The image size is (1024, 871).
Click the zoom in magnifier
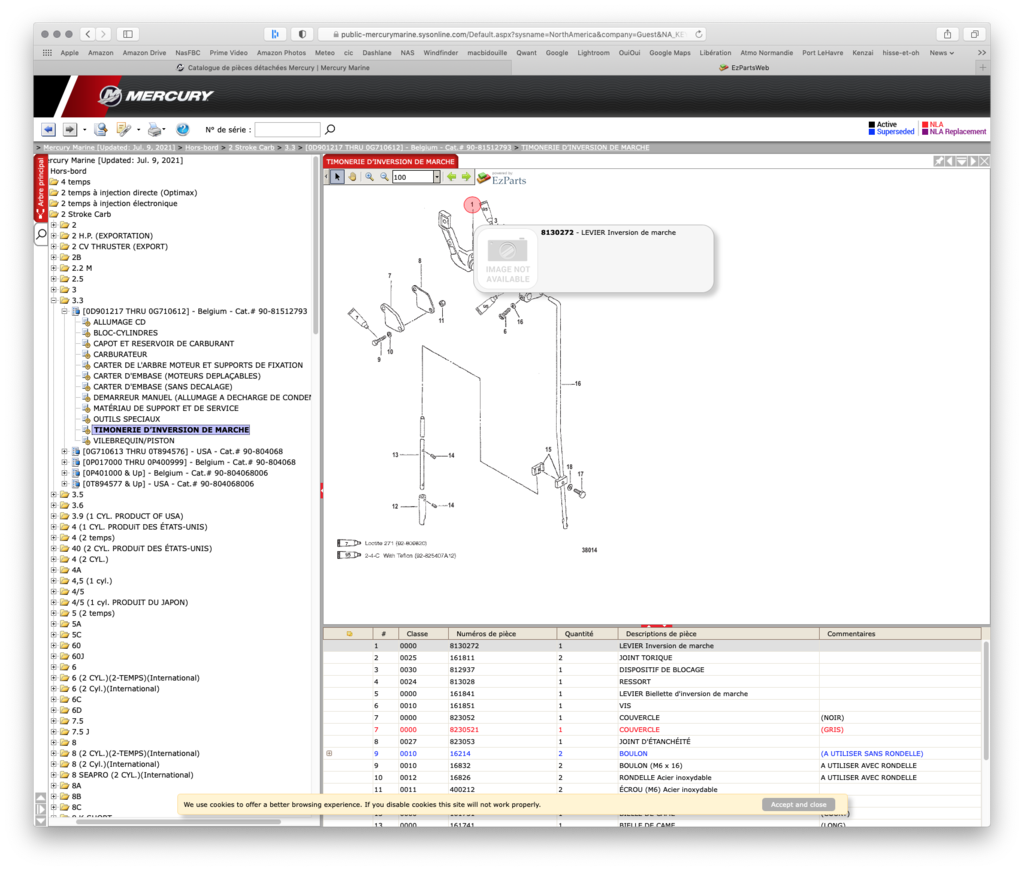click(370, 177)
